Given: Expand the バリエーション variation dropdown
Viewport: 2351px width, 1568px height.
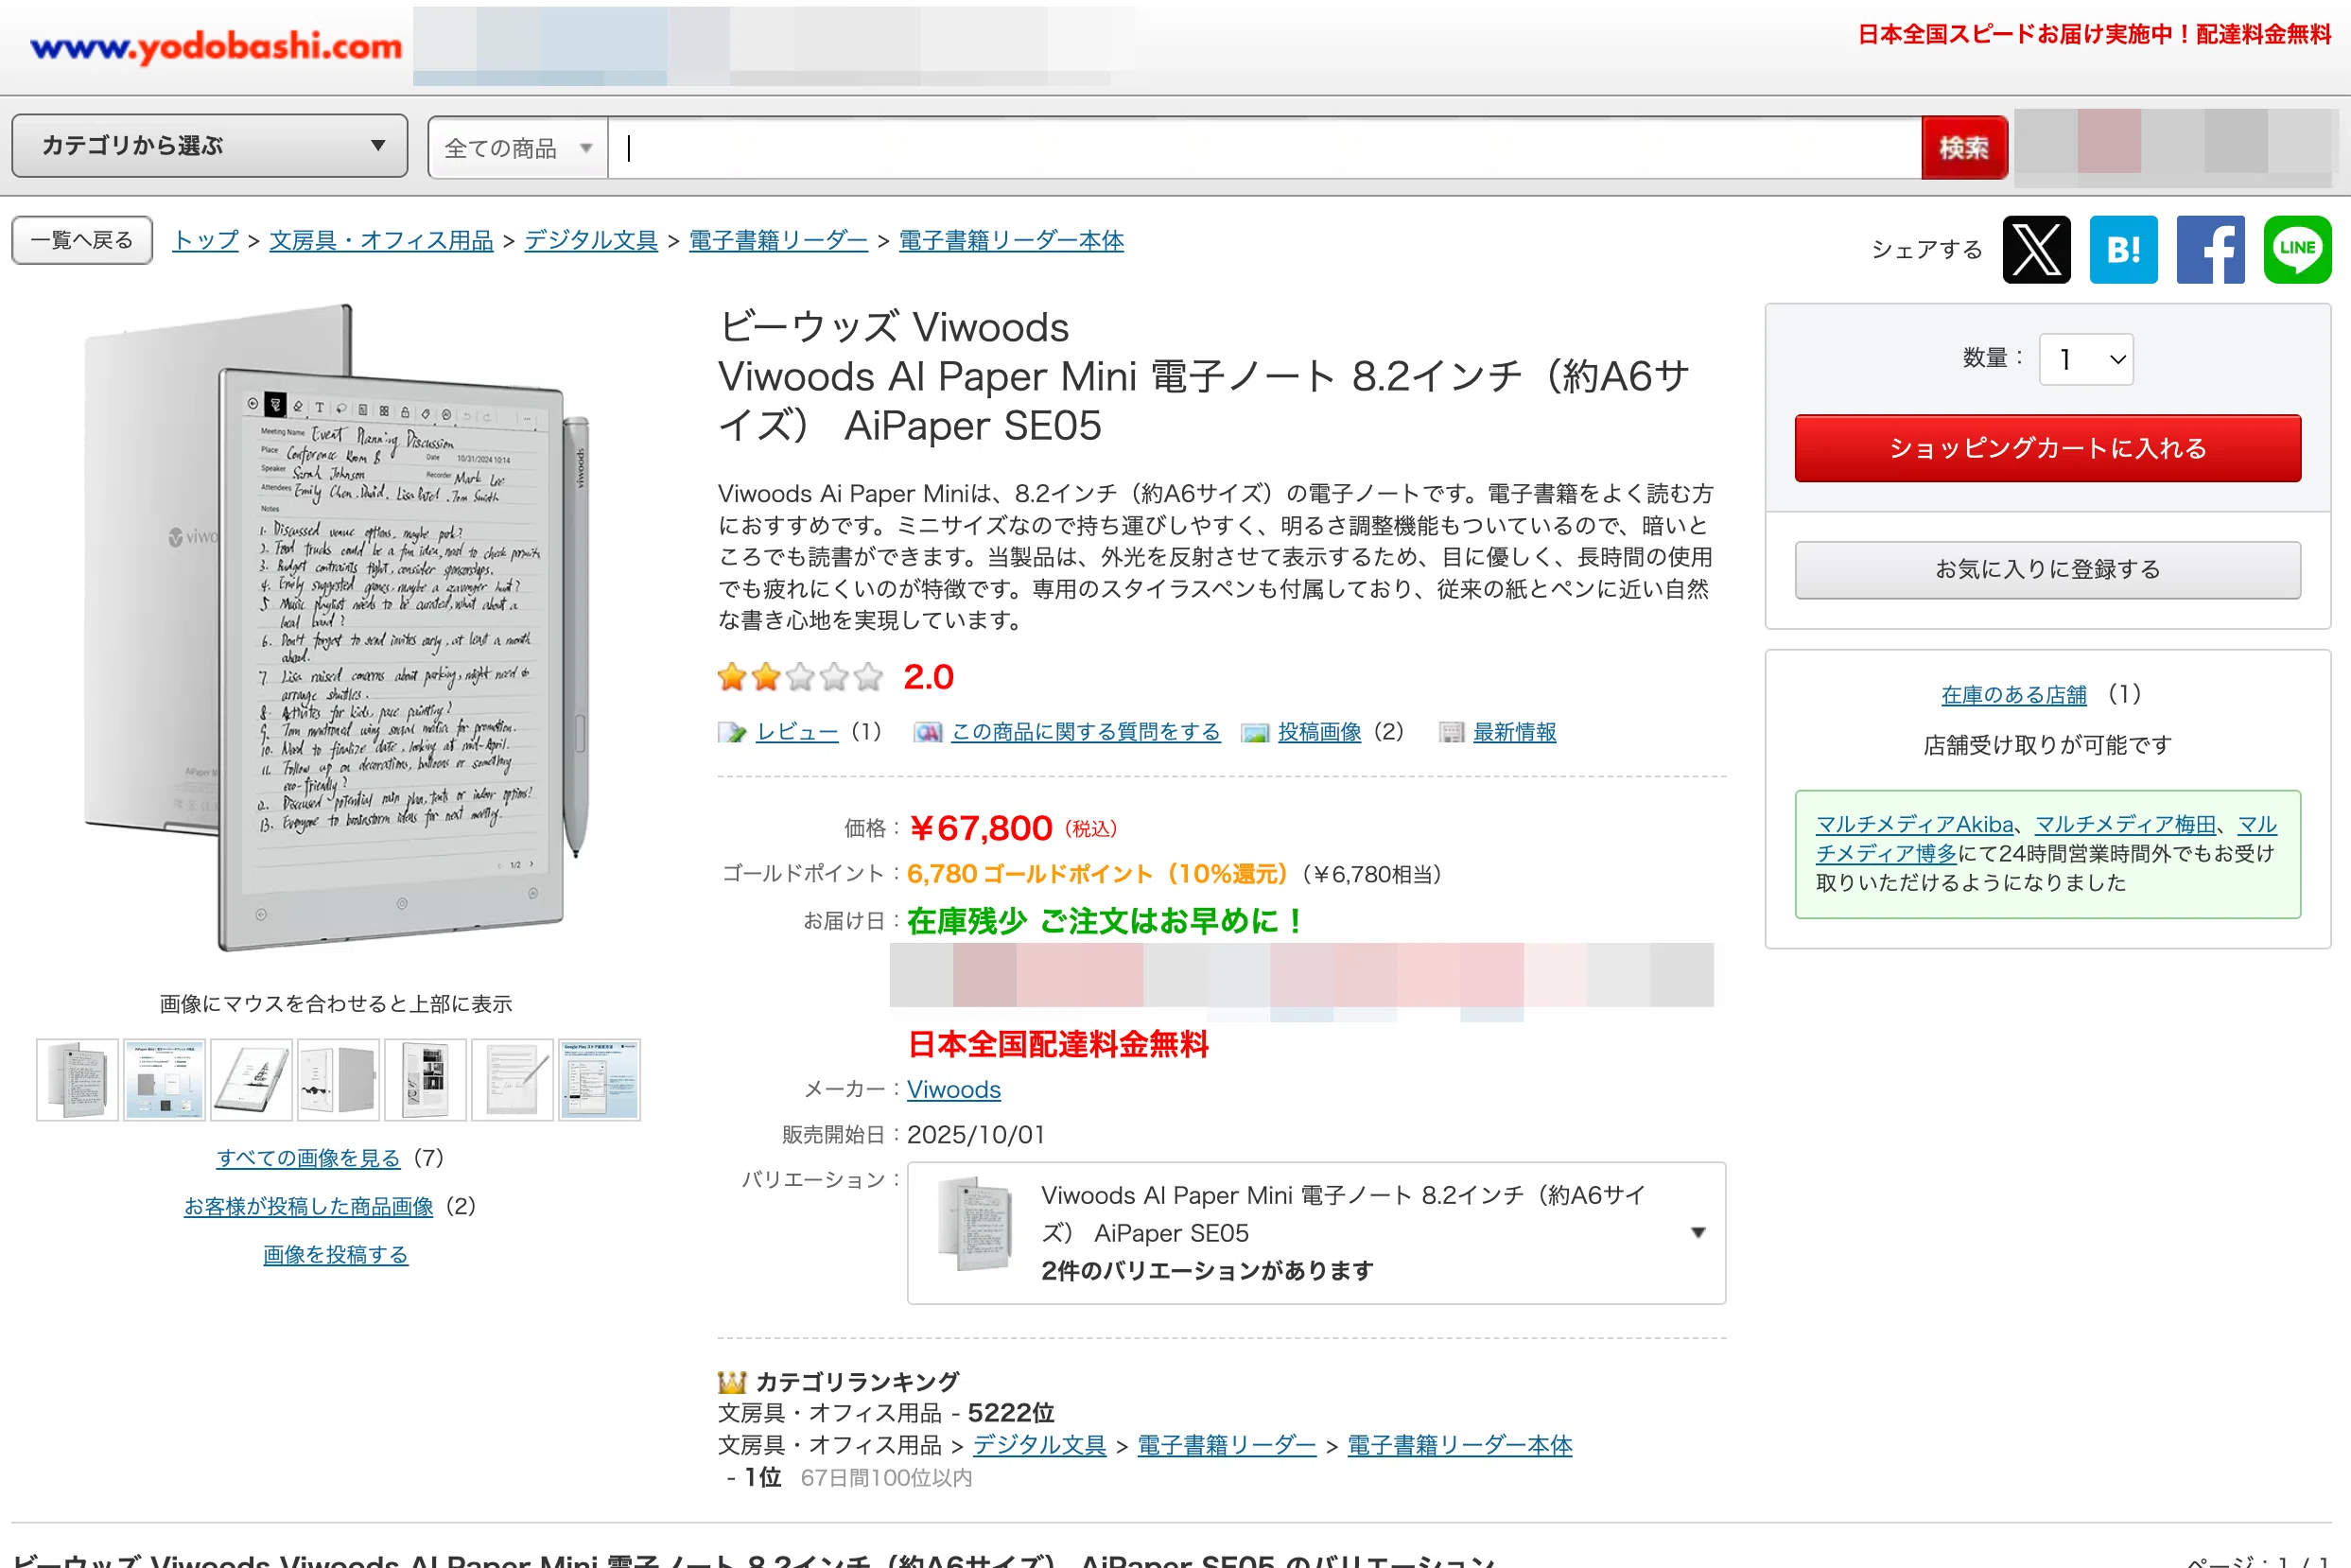Looking at the screenshot, I should [x=1316, y=1232].
